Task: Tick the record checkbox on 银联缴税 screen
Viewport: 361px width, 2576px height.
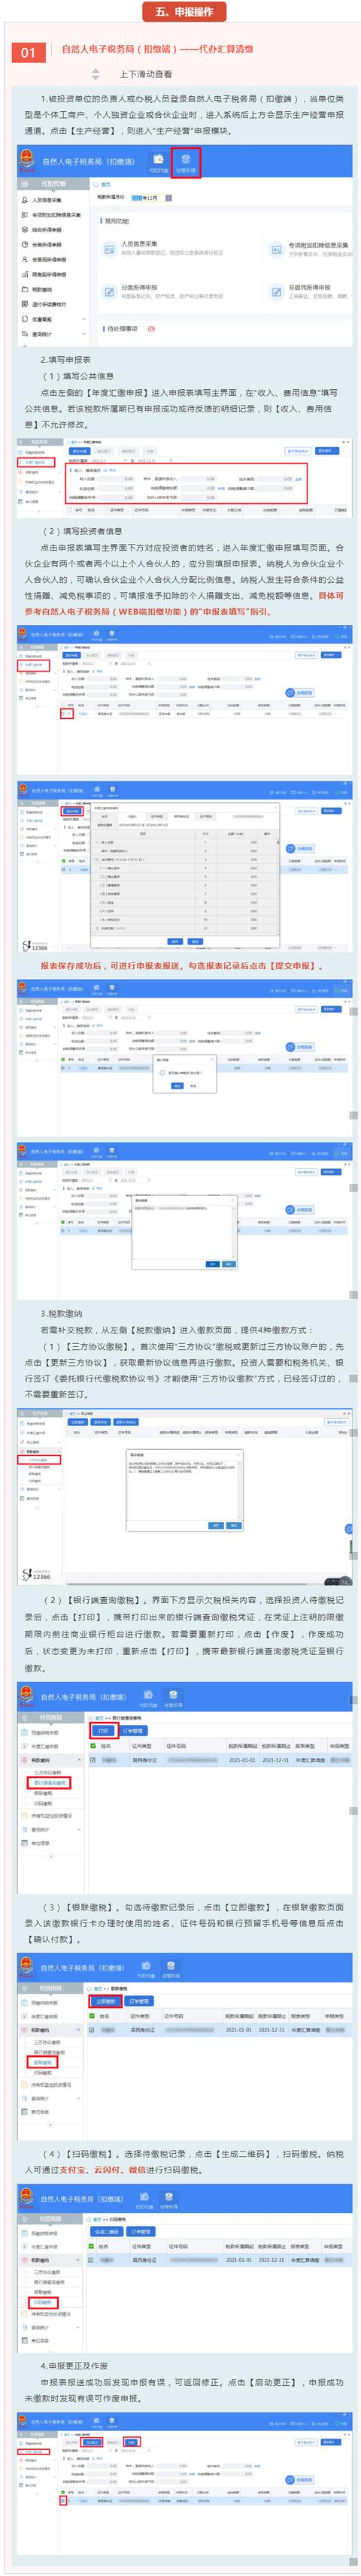Action: 93,2030
